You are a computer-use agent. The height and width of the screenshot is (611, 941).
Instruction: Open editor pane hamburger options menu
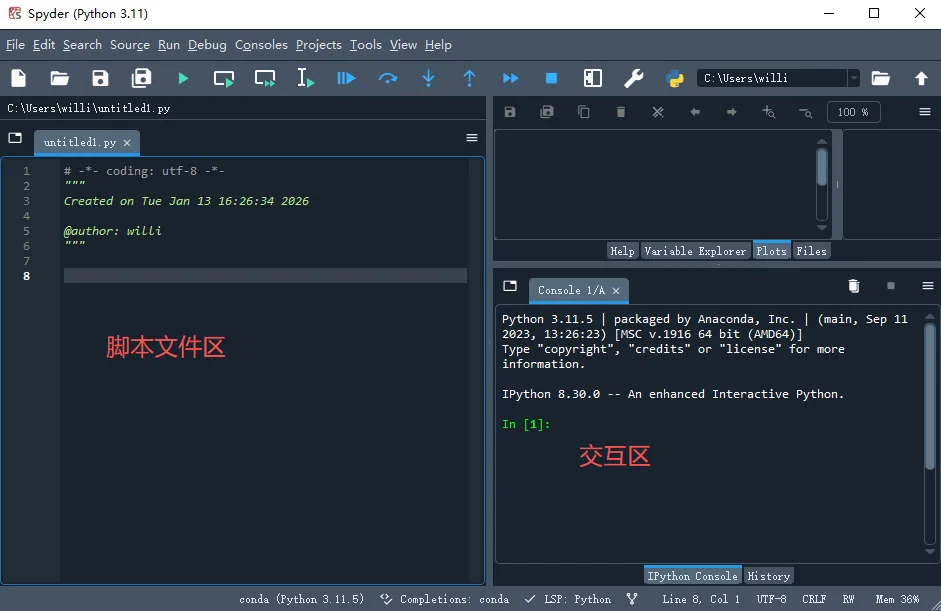coord(472,138)
